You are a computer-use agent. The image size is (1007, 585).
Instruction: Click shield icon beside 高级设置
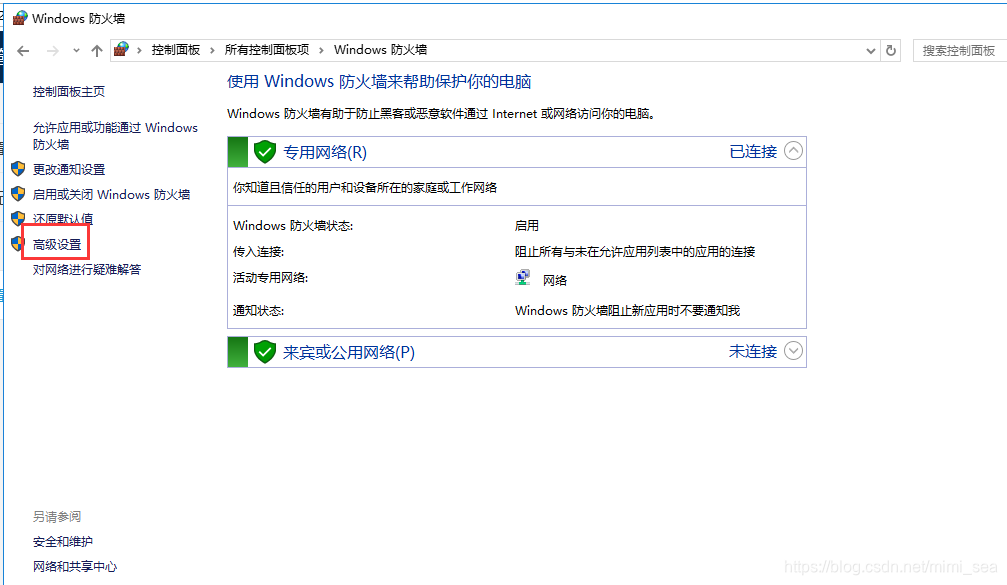(x=18, y=244)
